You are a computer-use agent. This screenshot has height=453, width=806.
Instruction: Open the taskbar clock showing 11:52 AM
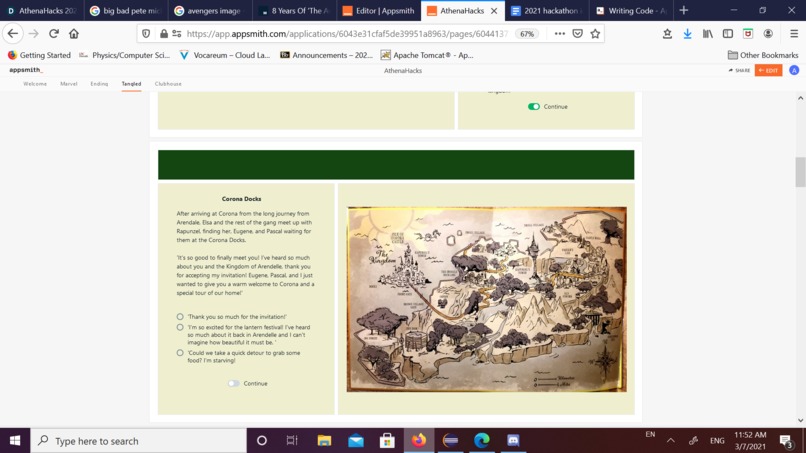pyautogui.click(x=750, y=441)
